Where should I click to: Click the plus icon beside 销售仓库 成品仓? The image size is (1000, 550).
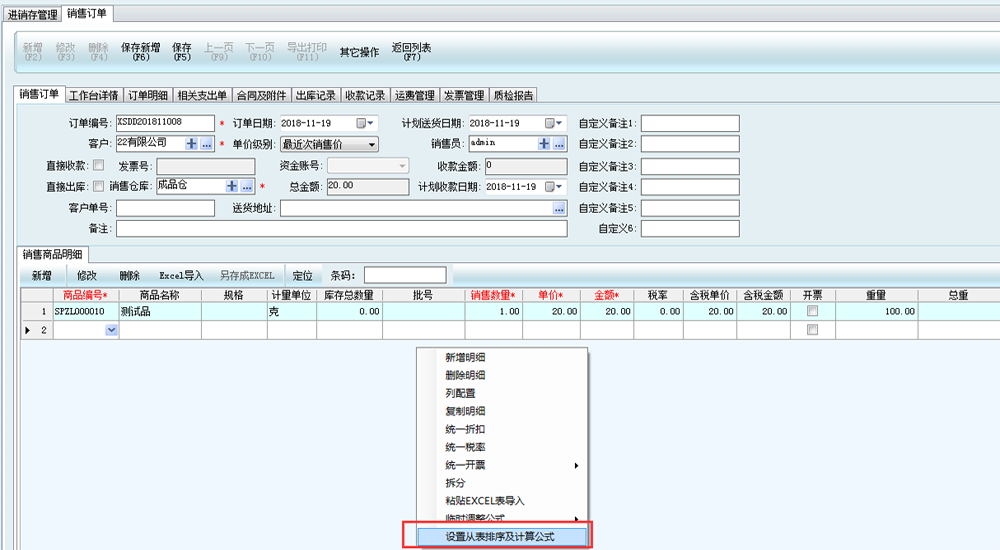232,186
